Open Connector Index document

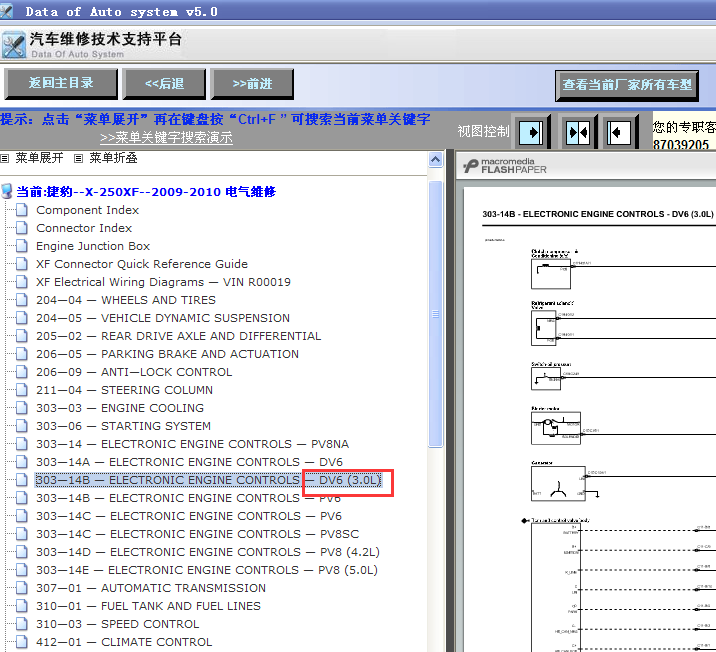pyautogui.click(x=84, y=228)
